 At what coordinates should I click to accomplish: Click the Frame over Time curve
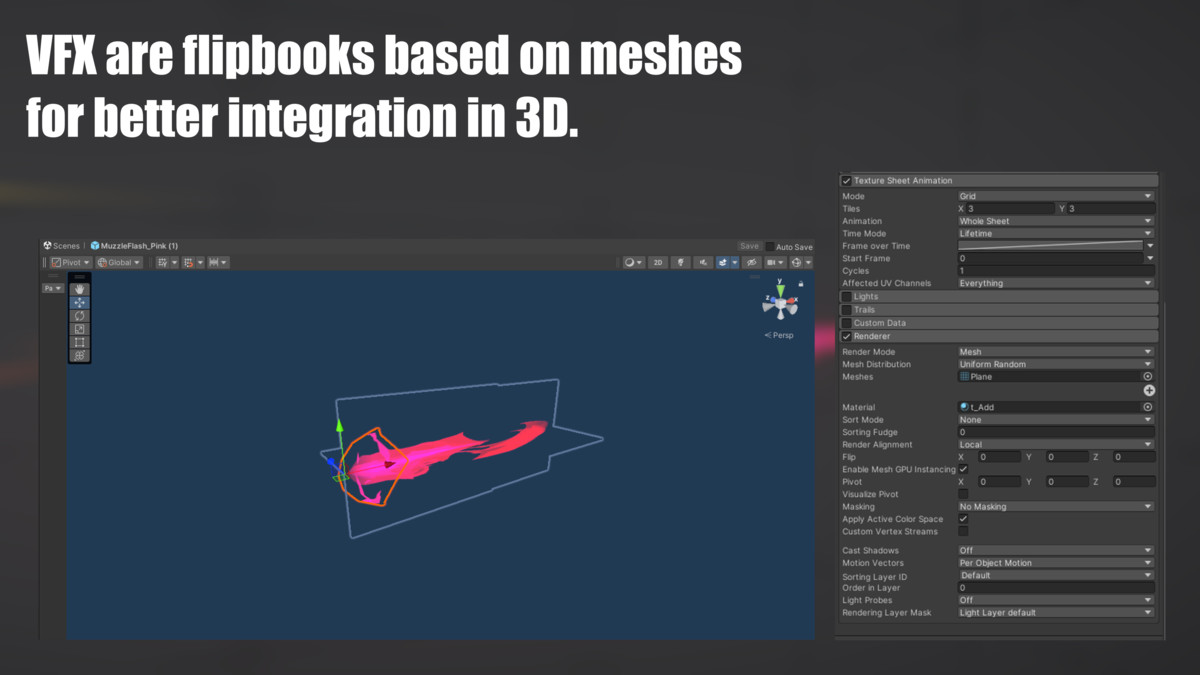pos(1050,246)
